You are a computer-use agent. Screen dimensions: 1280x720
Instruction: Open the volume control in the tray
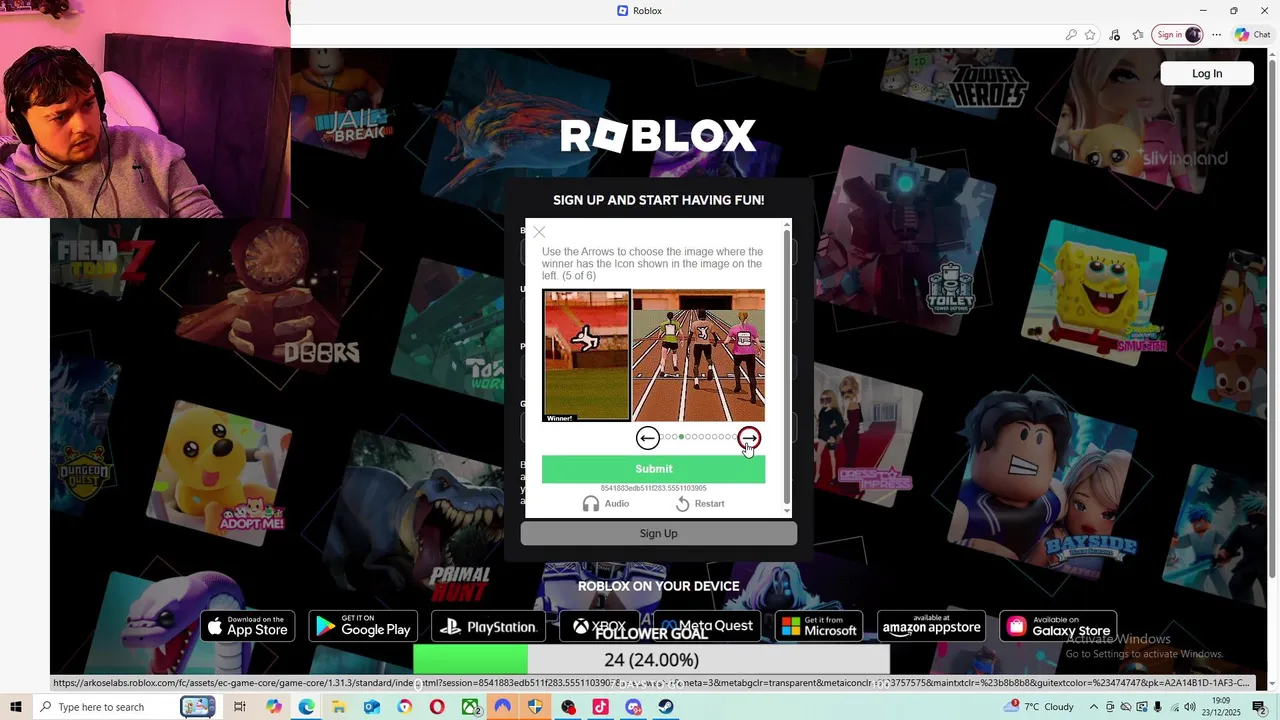tap(1190, 707)
